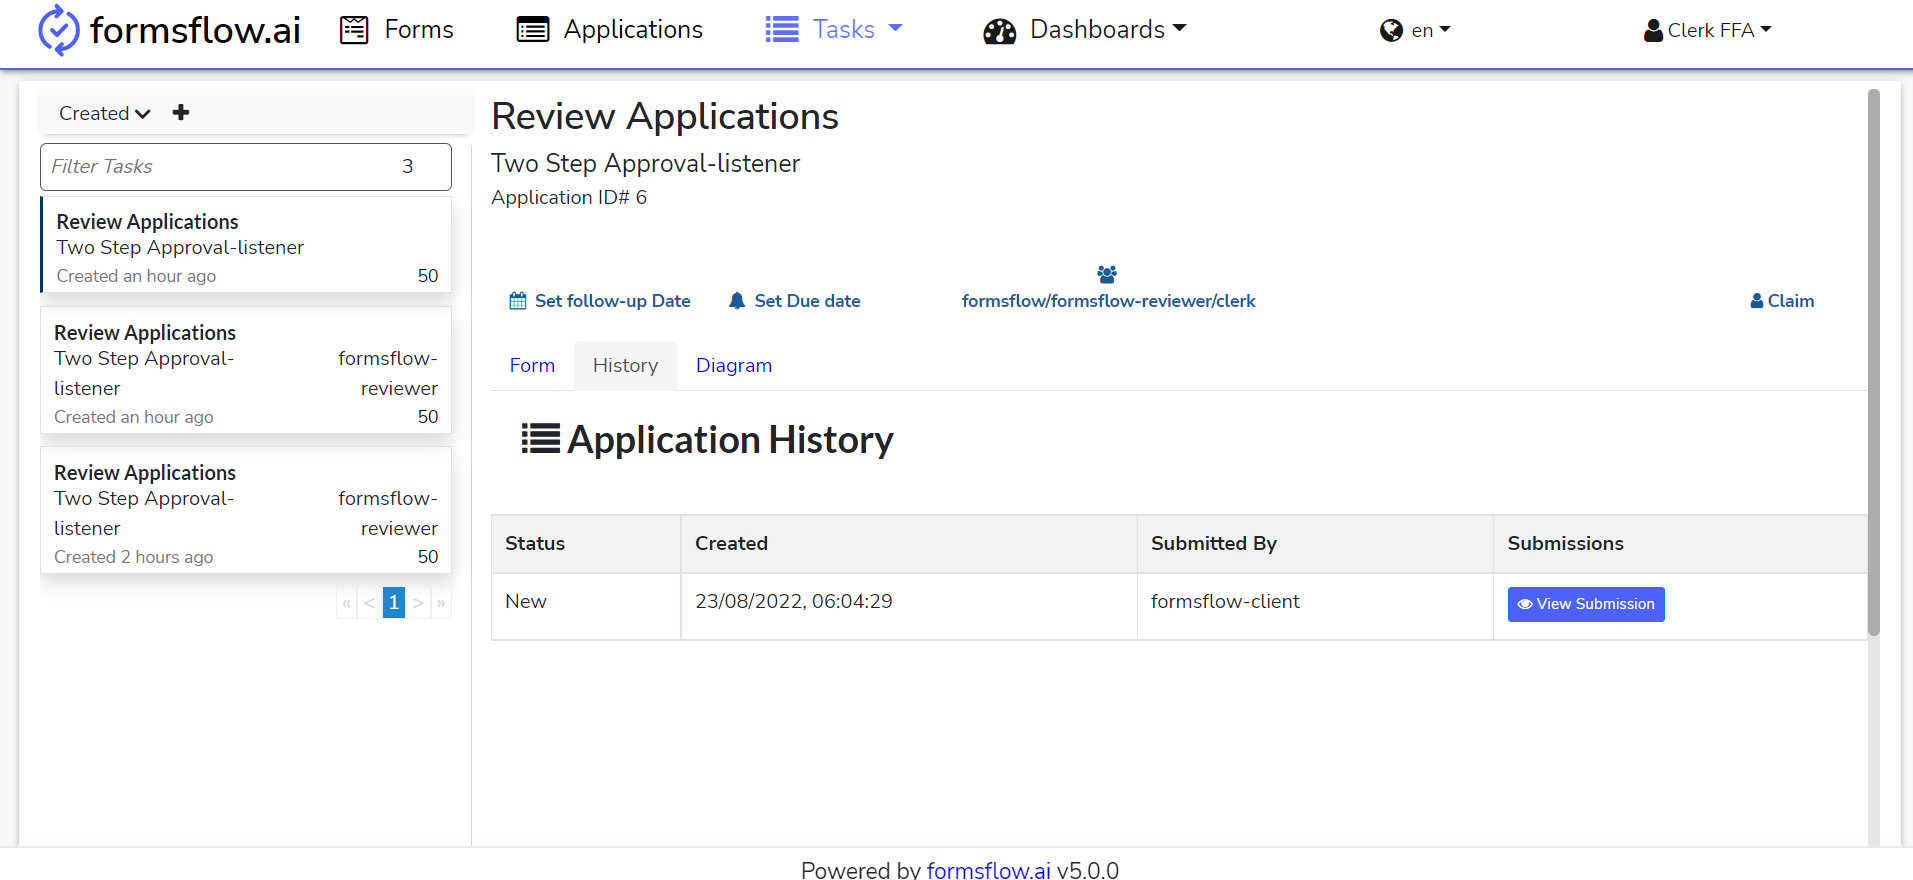
Task: Claim the task with the Claim link
Action: pos(1782,301)
